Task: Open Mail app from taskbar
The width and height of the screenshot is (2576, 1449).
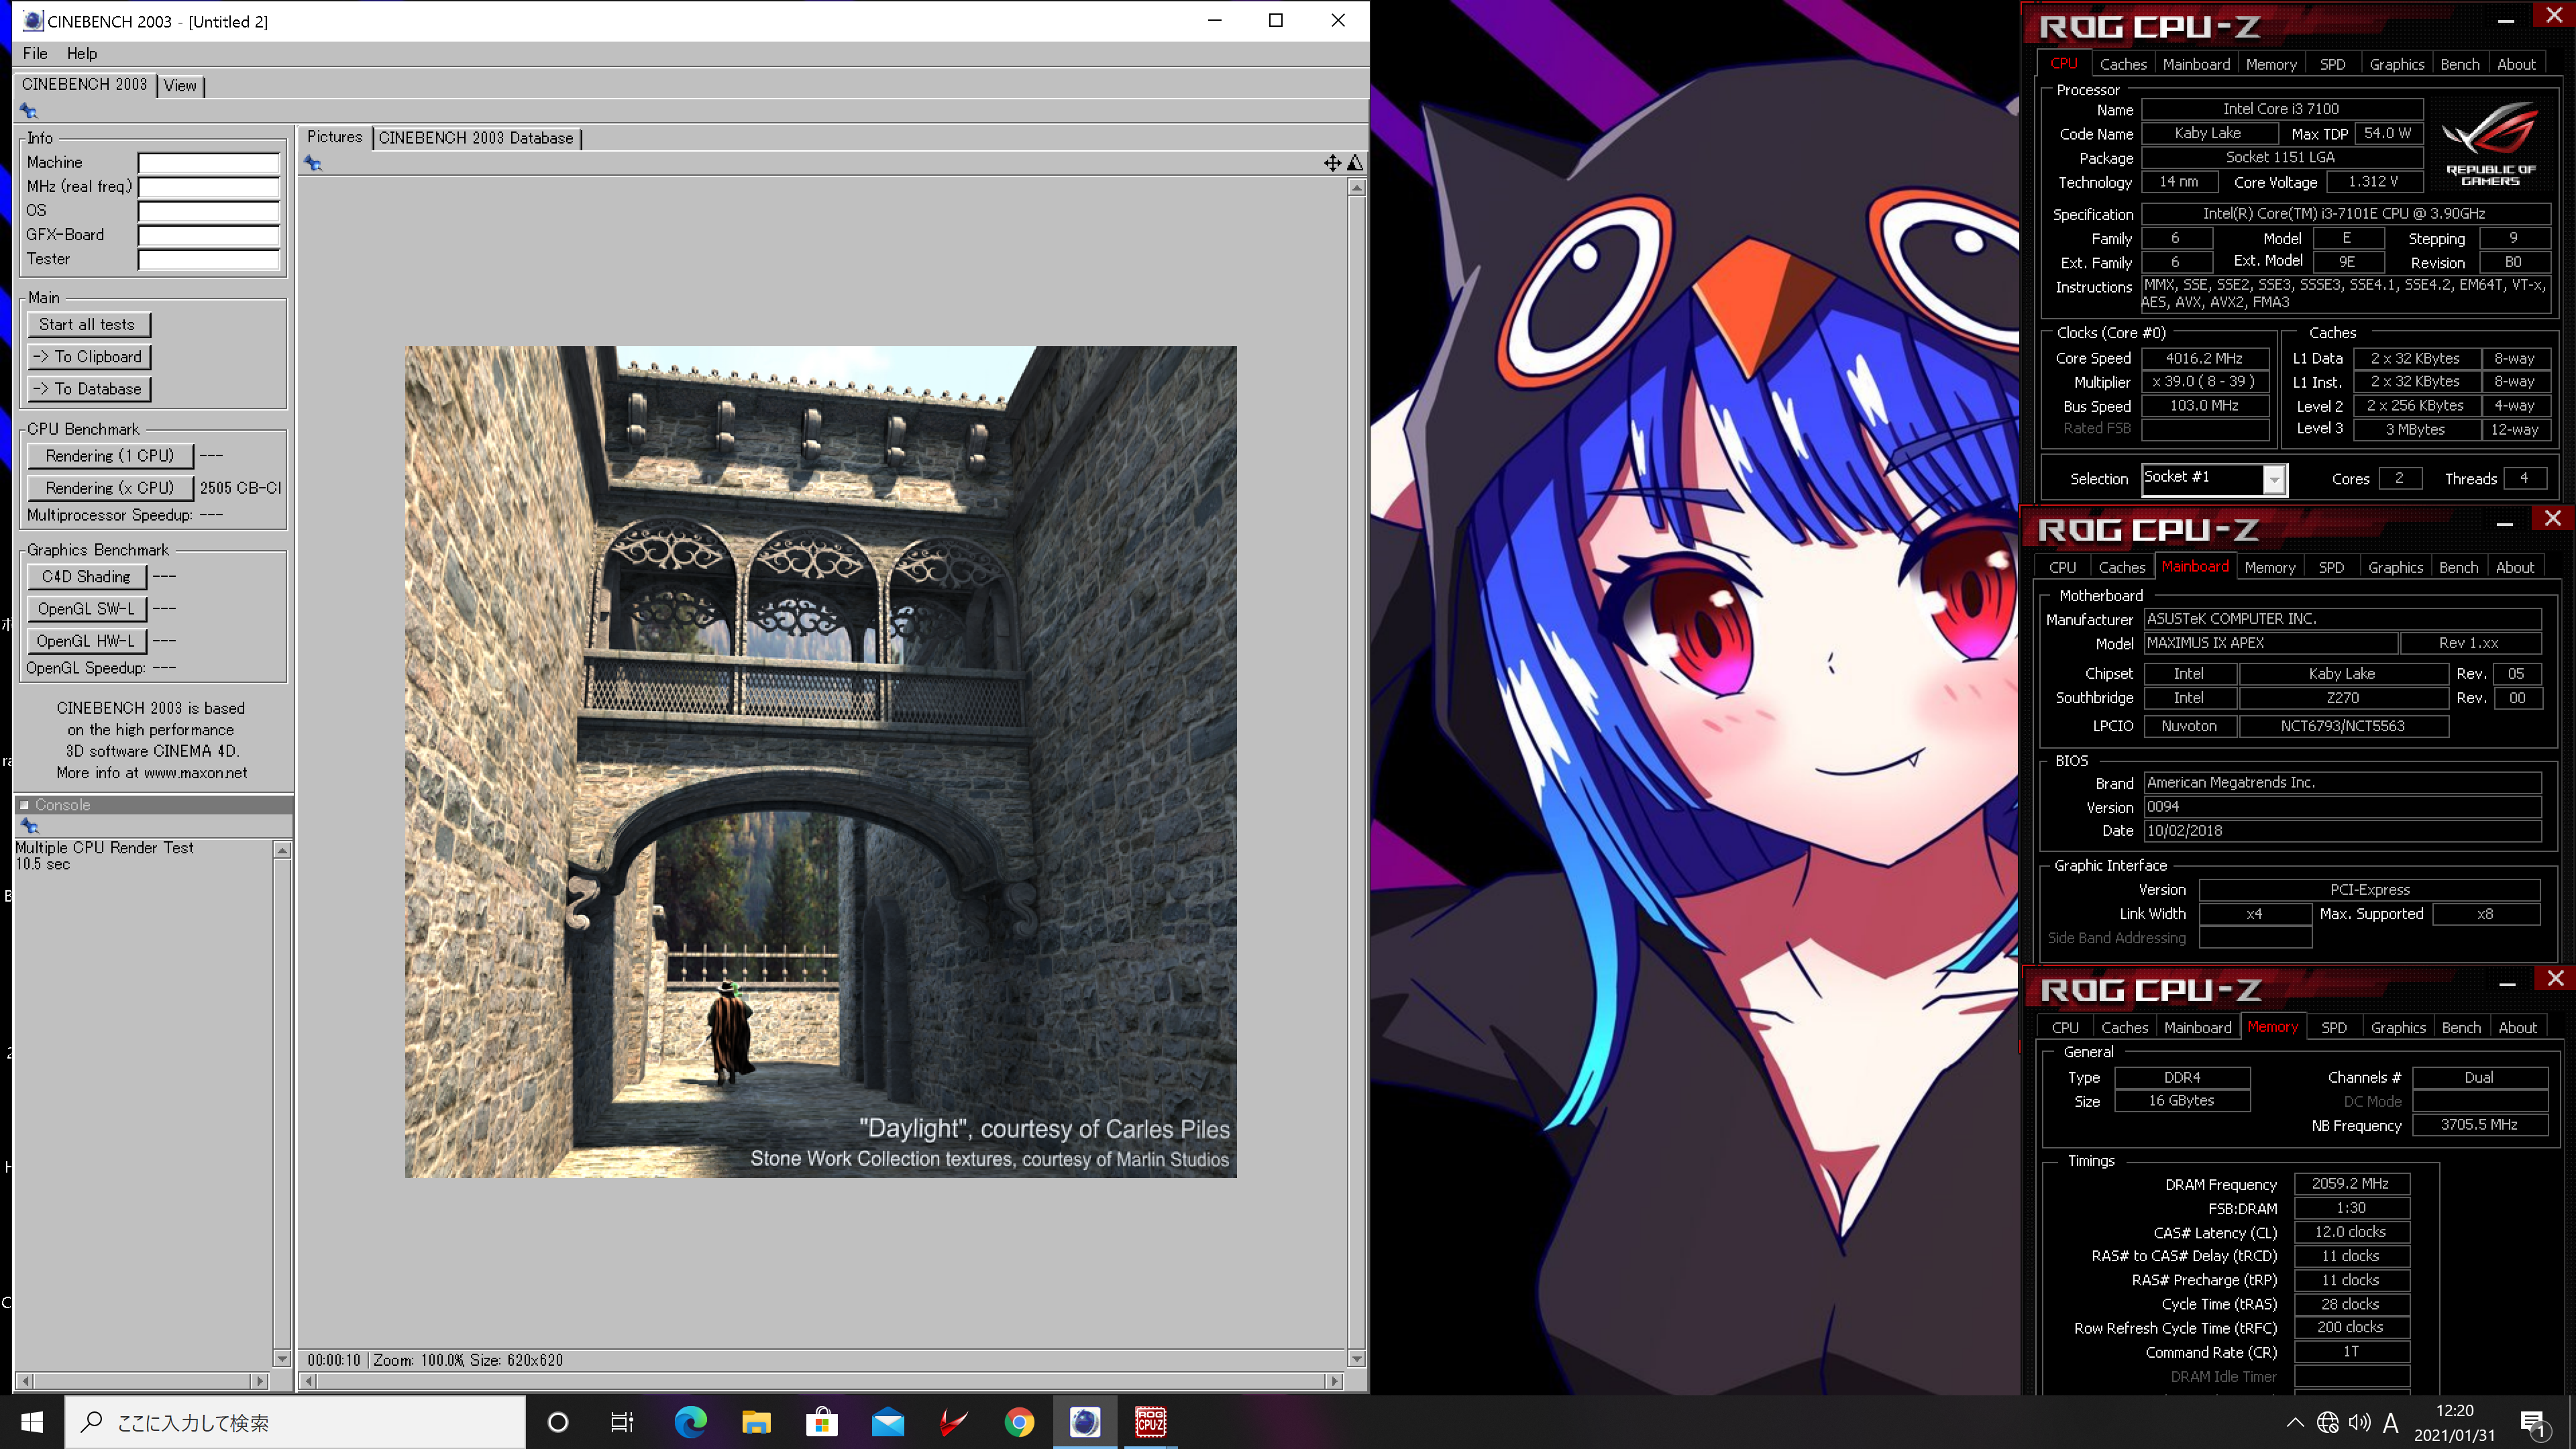Action: tap(887, 1422)
